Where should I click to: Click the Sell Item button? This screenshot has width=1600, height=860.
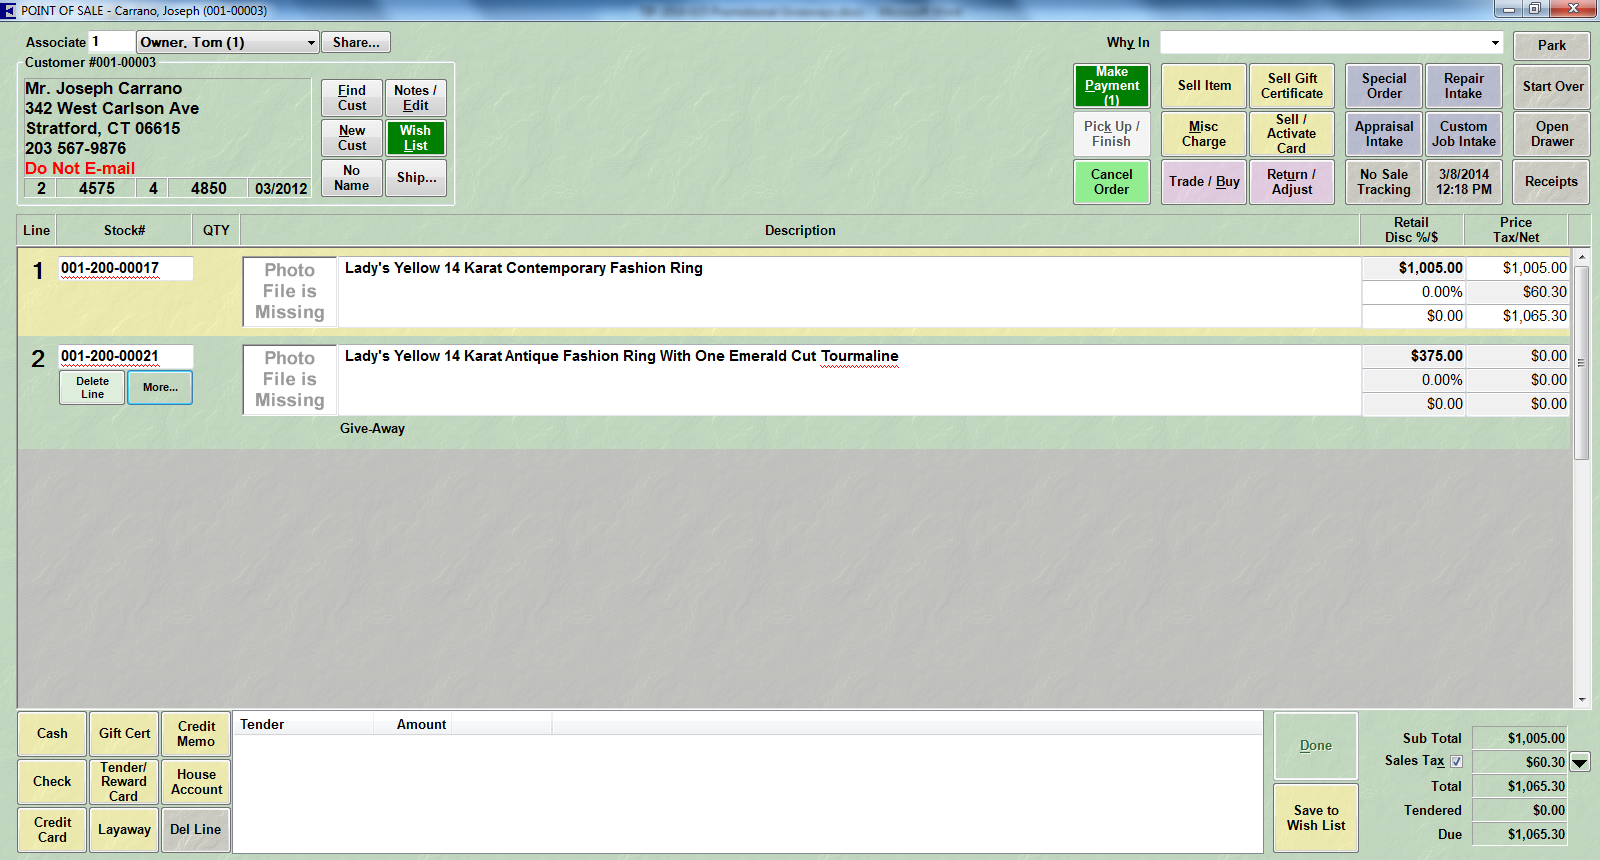1204,86
